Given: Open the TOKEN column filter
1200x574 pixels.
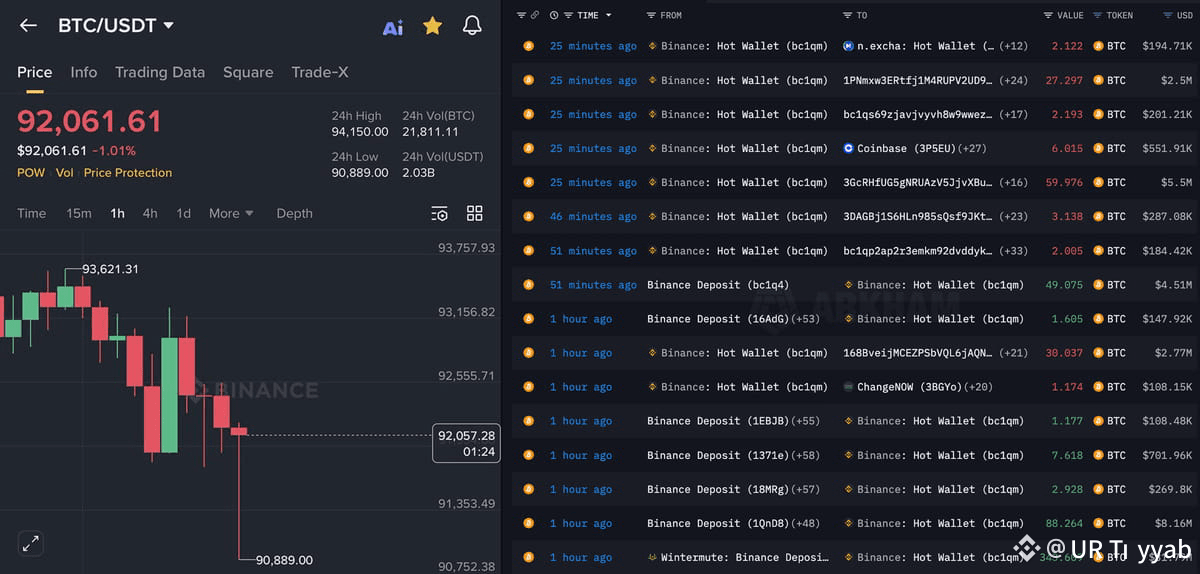Looking at the screenshot, I should tap(1097, 15).
